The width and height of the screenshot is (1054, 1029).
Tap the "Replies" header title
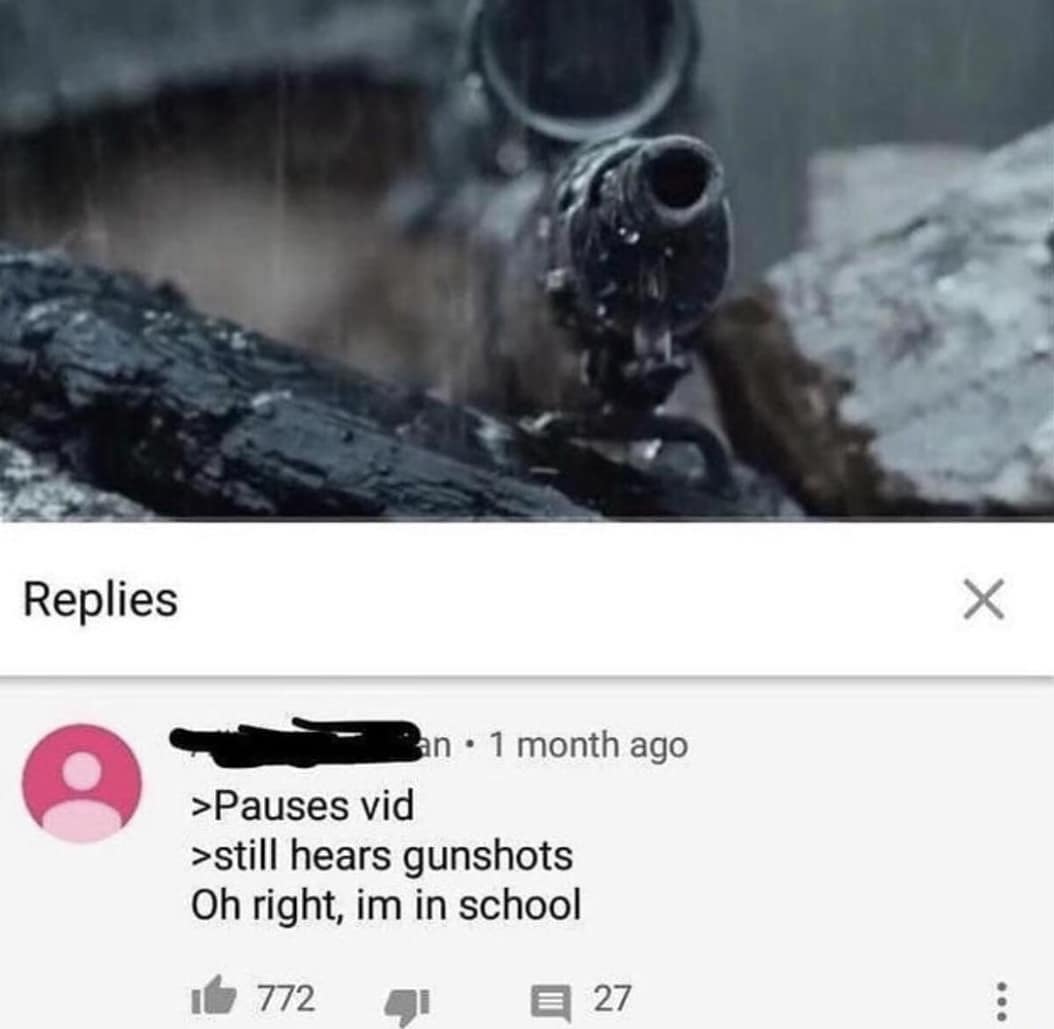[100, 600]
